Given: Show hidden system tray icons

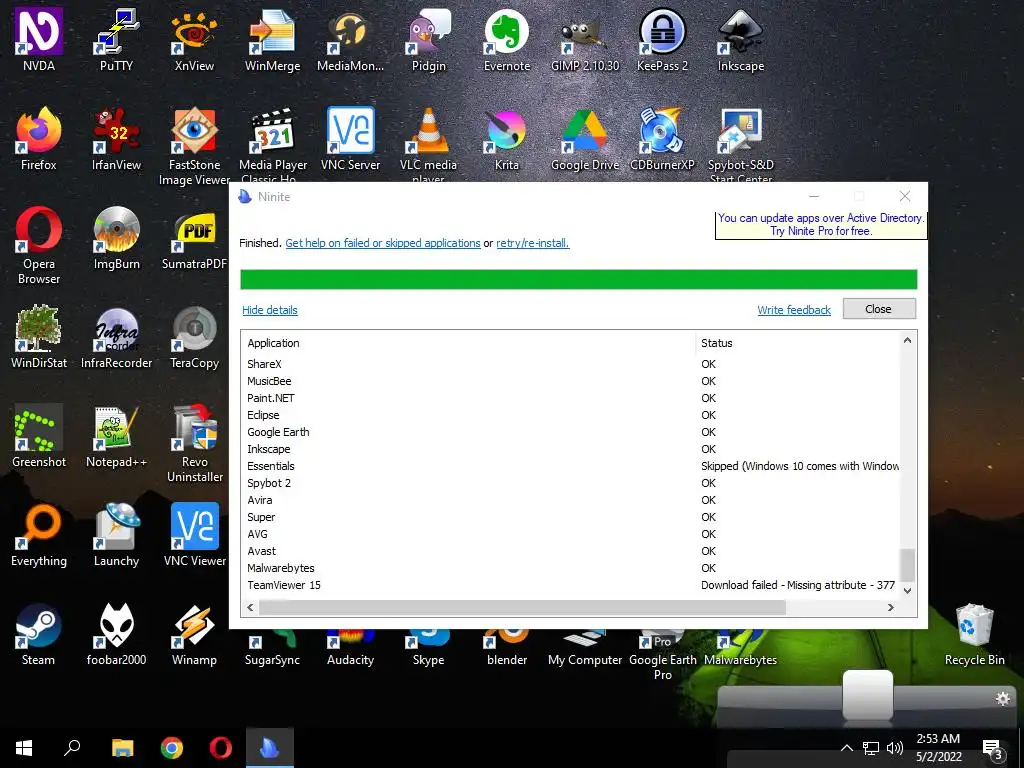Looking at the screenshot, I should (x=847, y=748).
